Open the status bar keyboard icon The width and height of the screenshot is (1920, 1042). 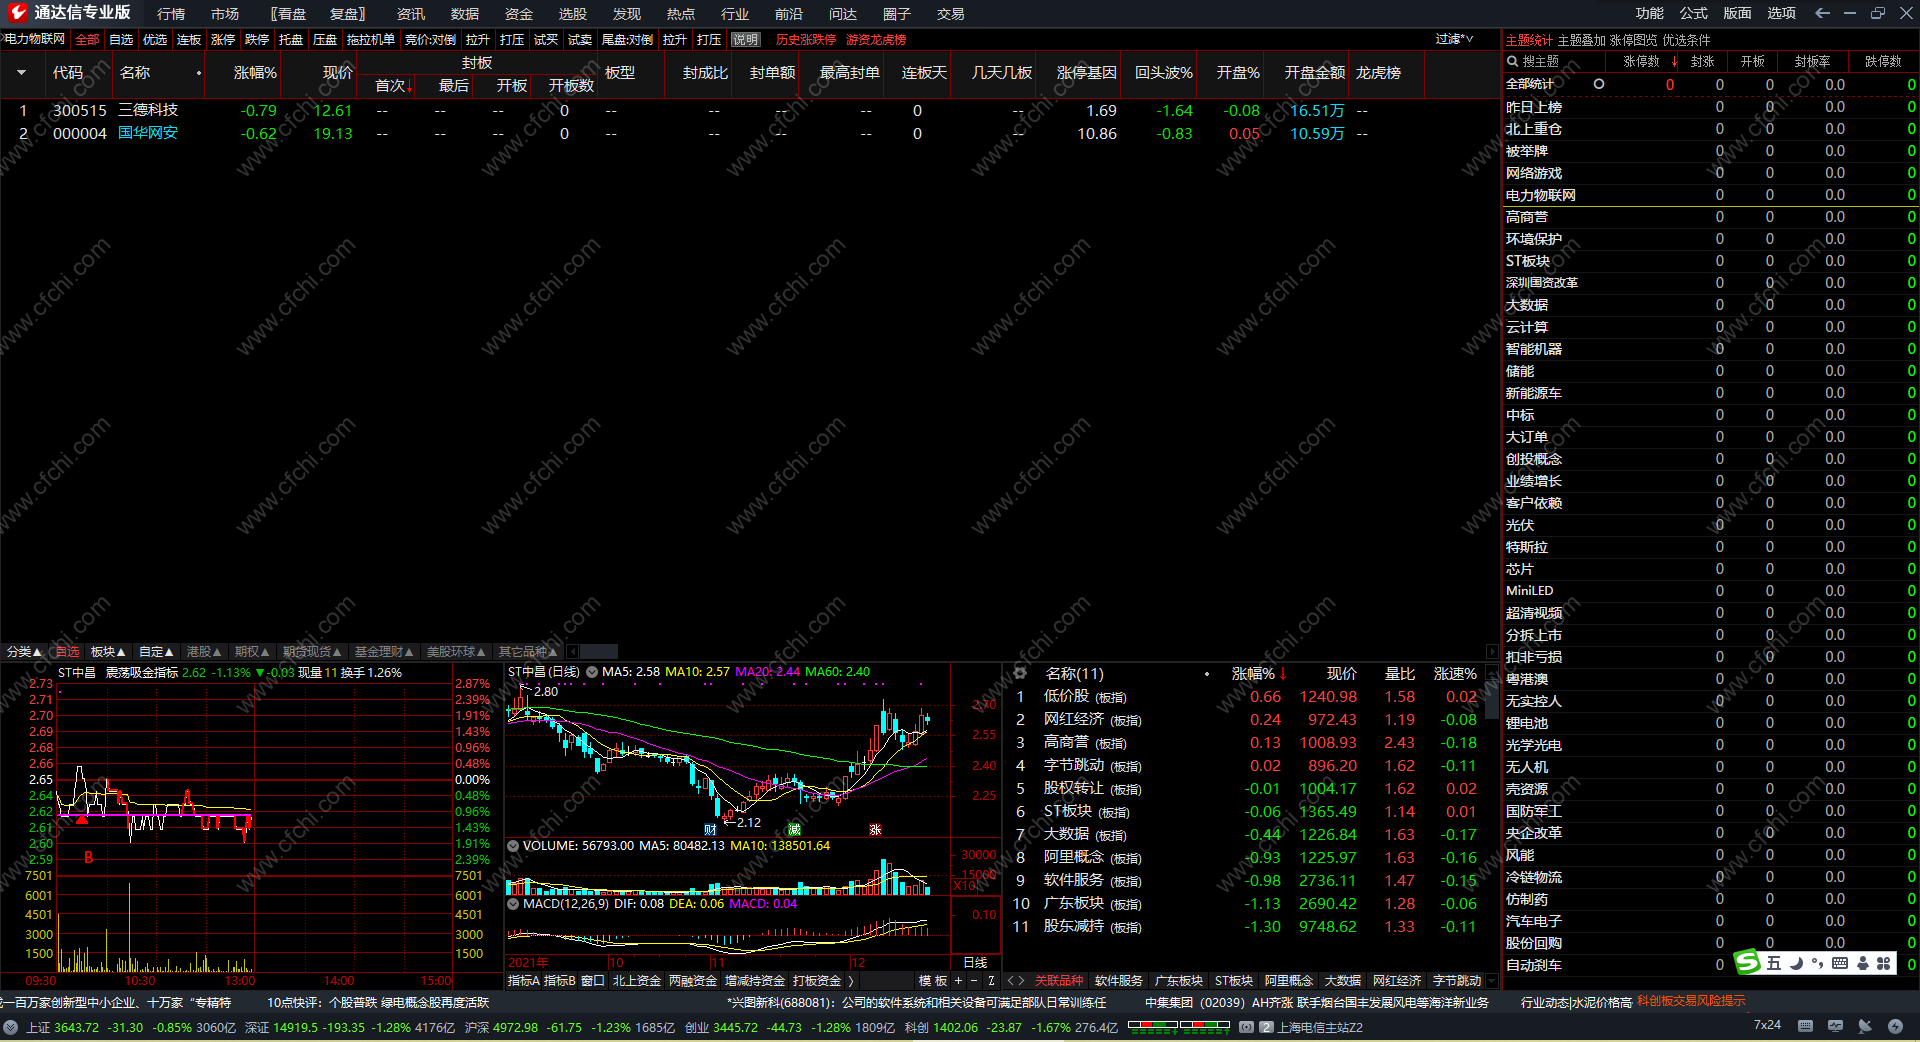(1805, 1026)
